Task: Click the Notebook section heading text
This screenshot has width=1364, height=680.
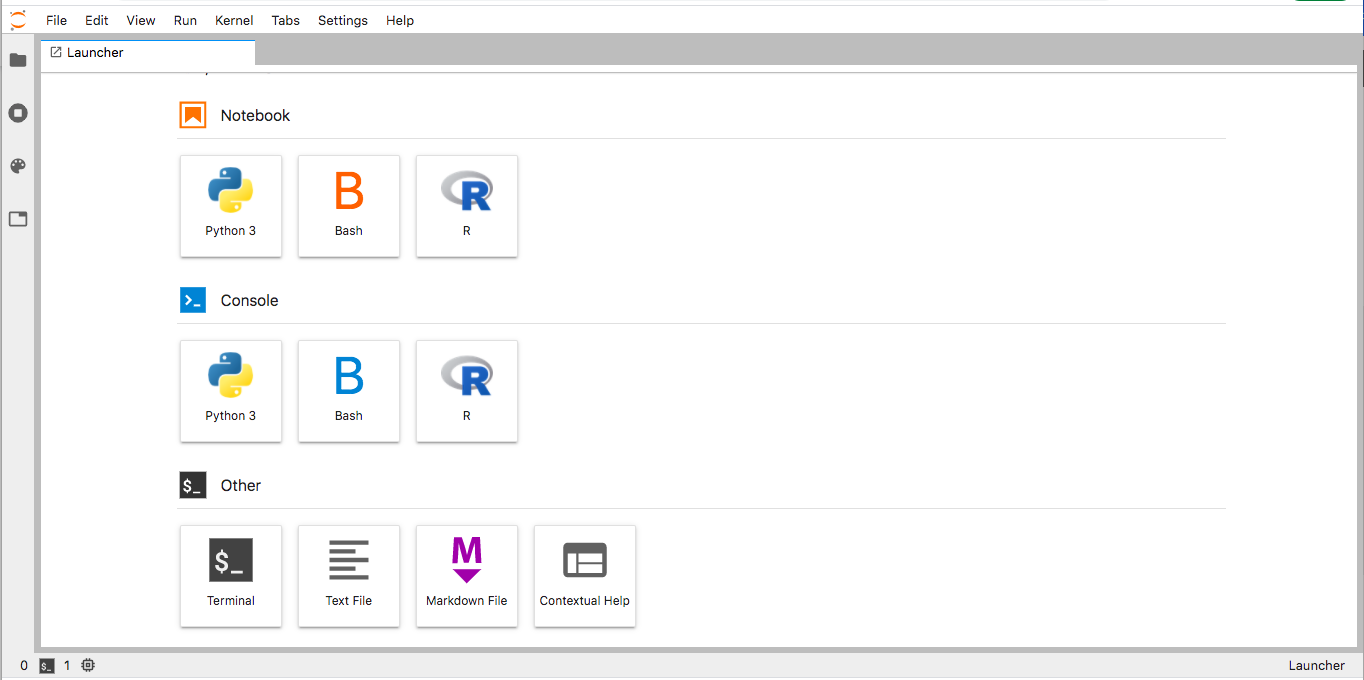Action: pyautogui.click(x=255, y=115)
